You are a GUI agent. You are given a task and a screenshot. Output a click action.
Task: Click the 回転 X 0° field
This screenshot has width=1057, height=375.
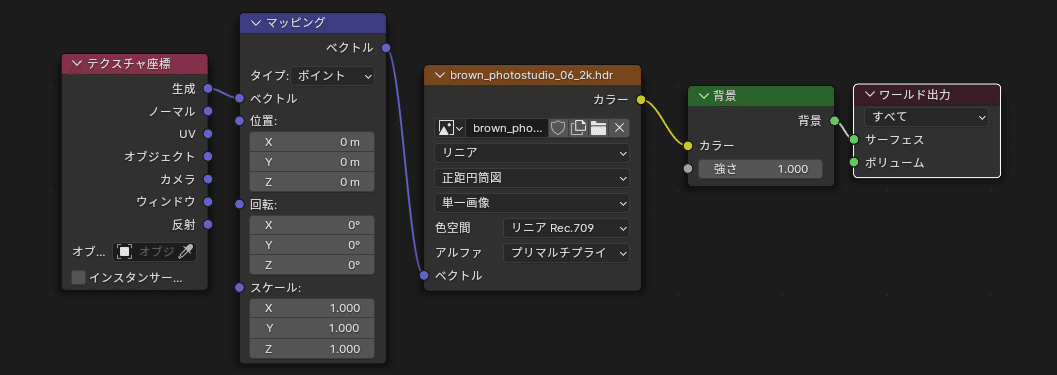pos(312,225)
